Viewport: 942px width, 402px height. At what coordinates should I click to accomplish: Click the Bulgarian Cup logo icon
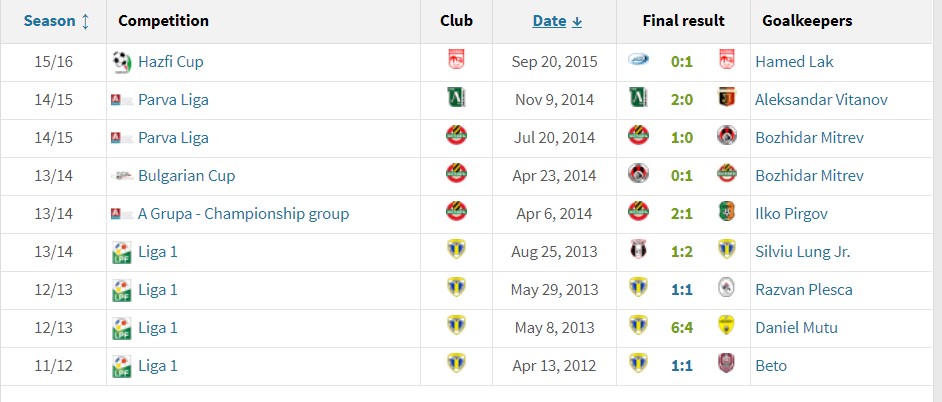(122, 176)
